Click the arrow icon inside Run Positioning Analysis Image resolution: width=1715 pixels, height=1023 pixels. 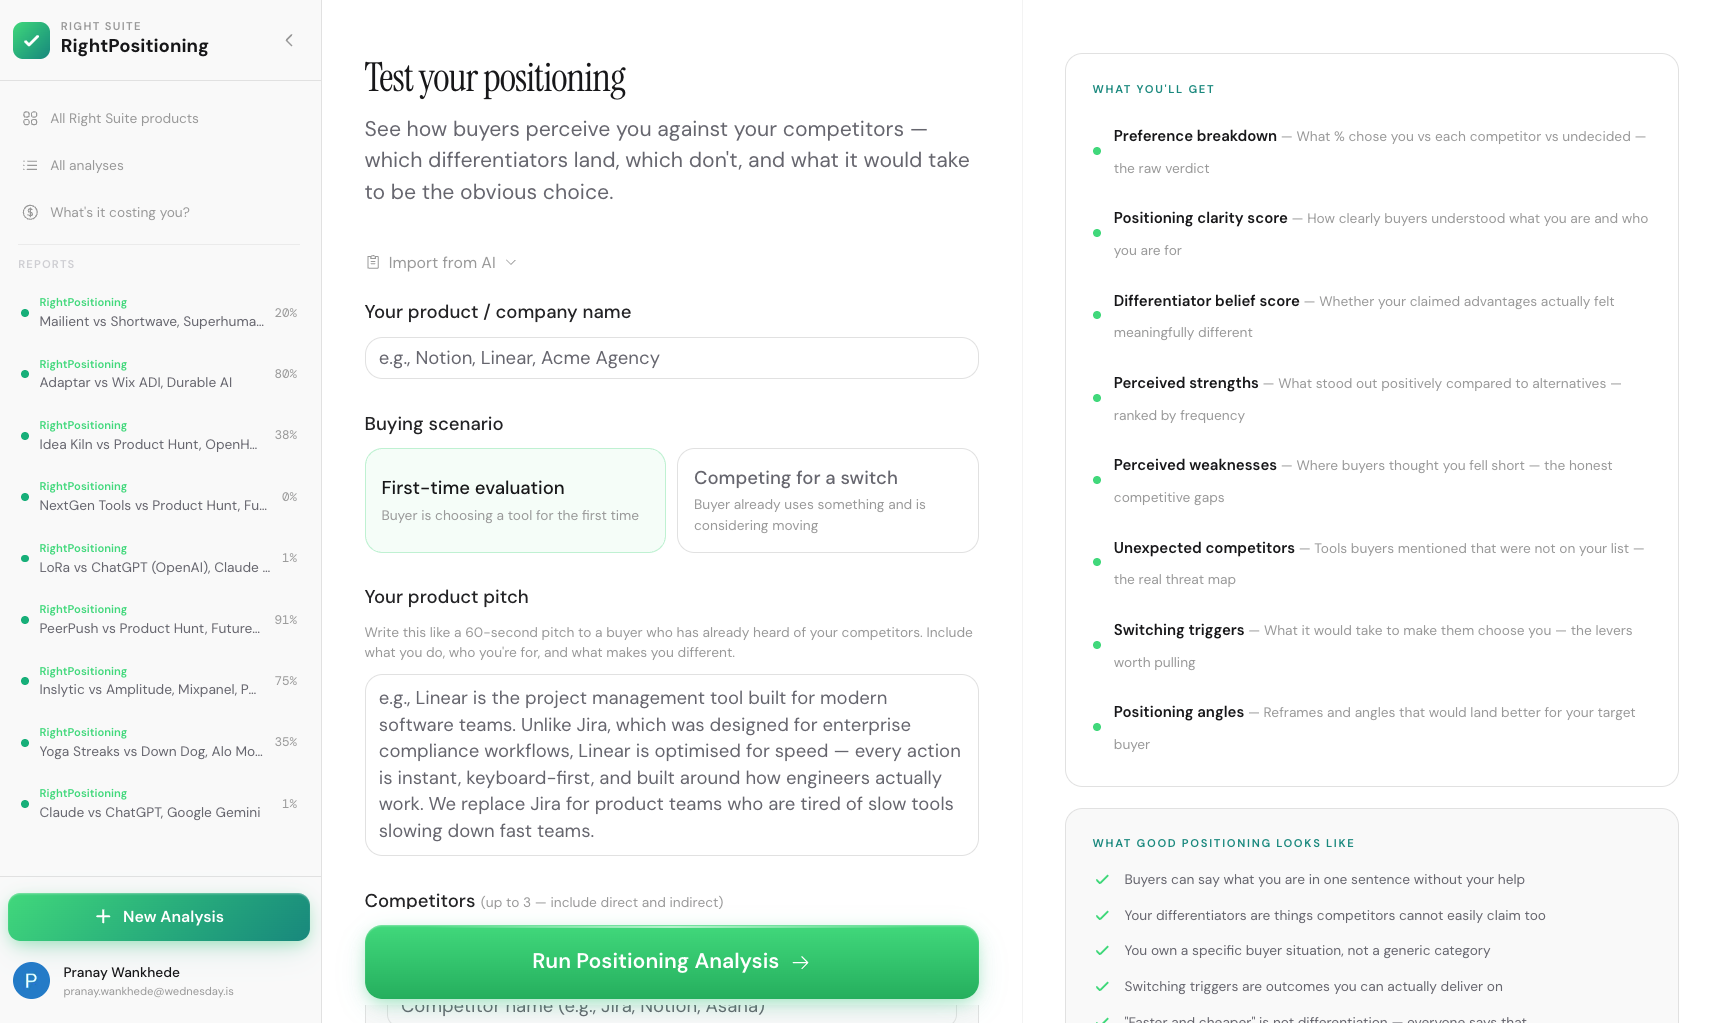click(801, 961)
